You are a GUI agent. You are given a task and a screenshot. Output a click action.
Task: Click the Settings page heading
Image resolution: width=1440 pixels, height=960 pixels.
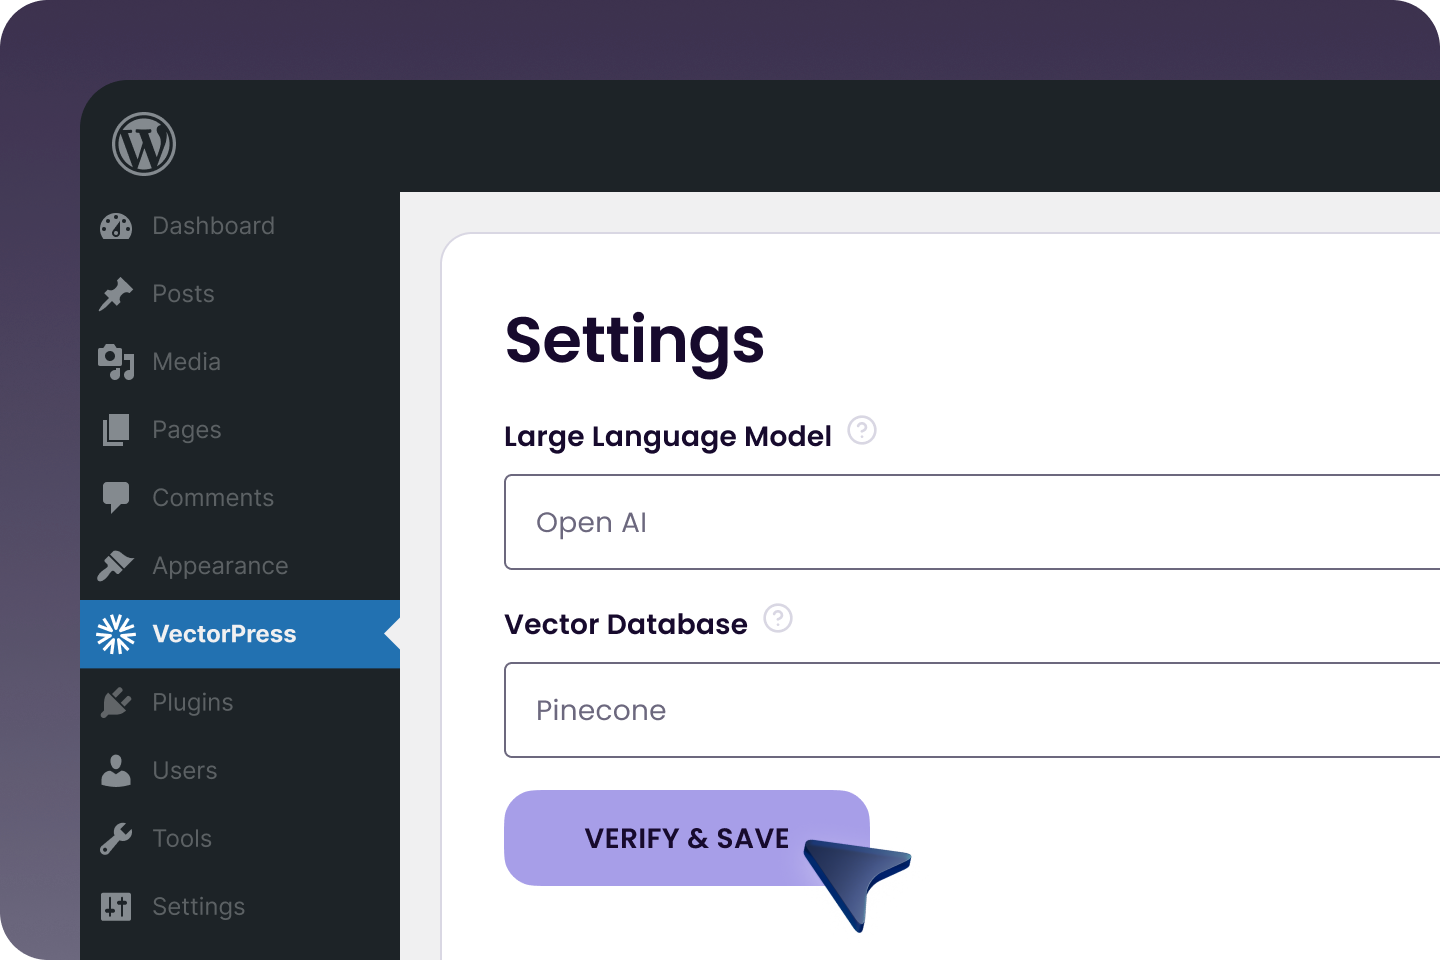634,342
